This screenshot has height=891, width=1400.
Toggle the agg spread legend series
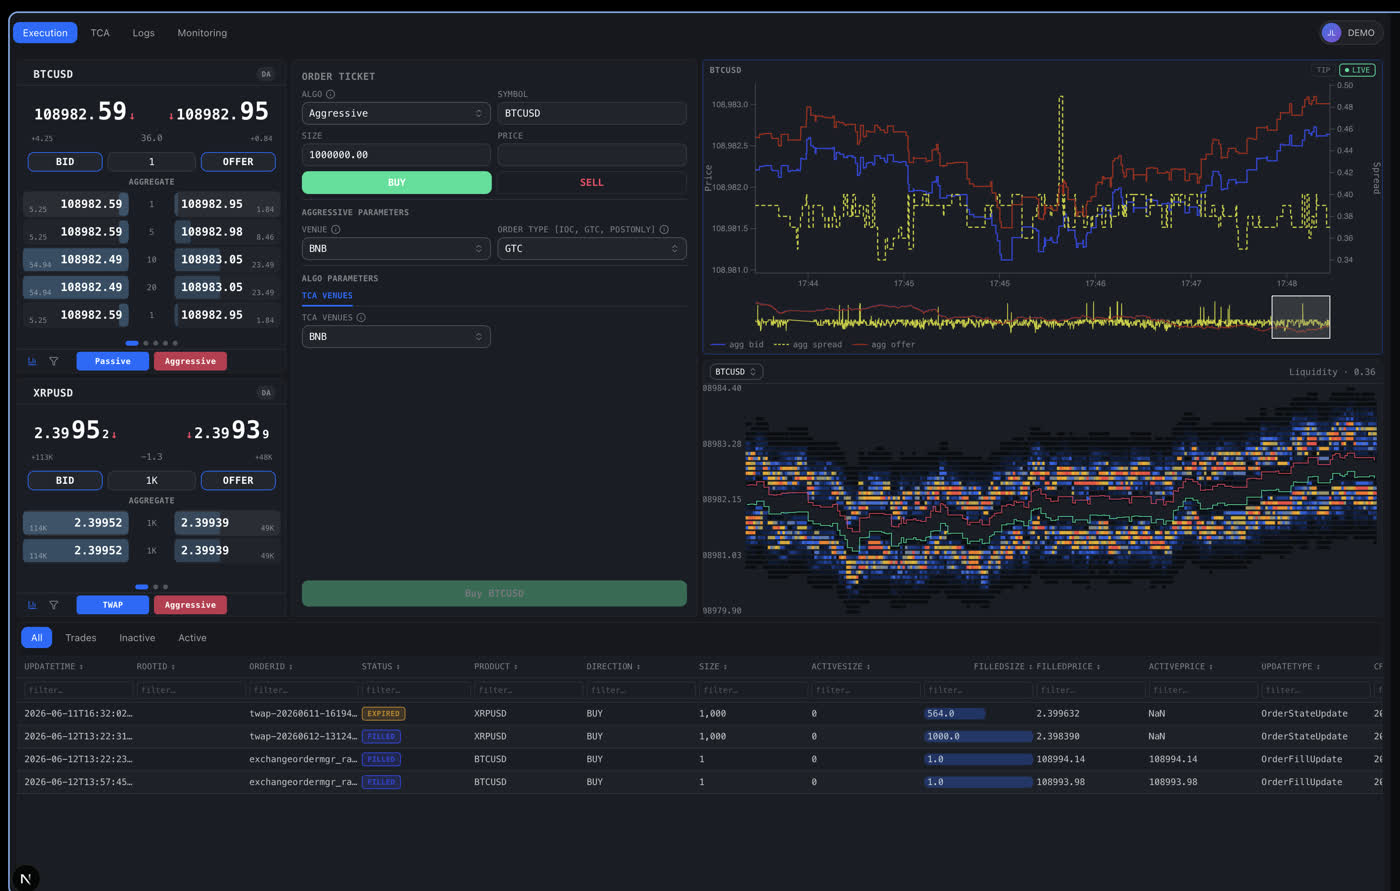tap(808, 345)
